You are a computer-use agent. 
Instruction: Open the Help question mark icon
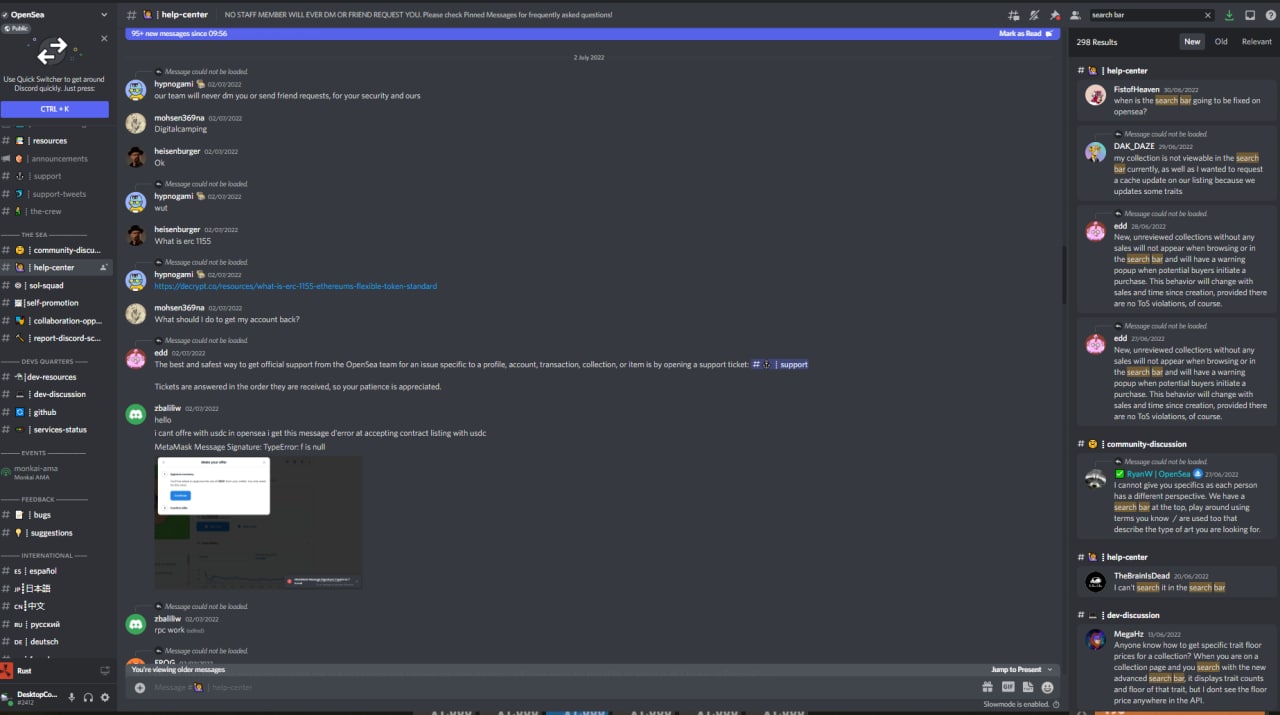click(1270, 15)
